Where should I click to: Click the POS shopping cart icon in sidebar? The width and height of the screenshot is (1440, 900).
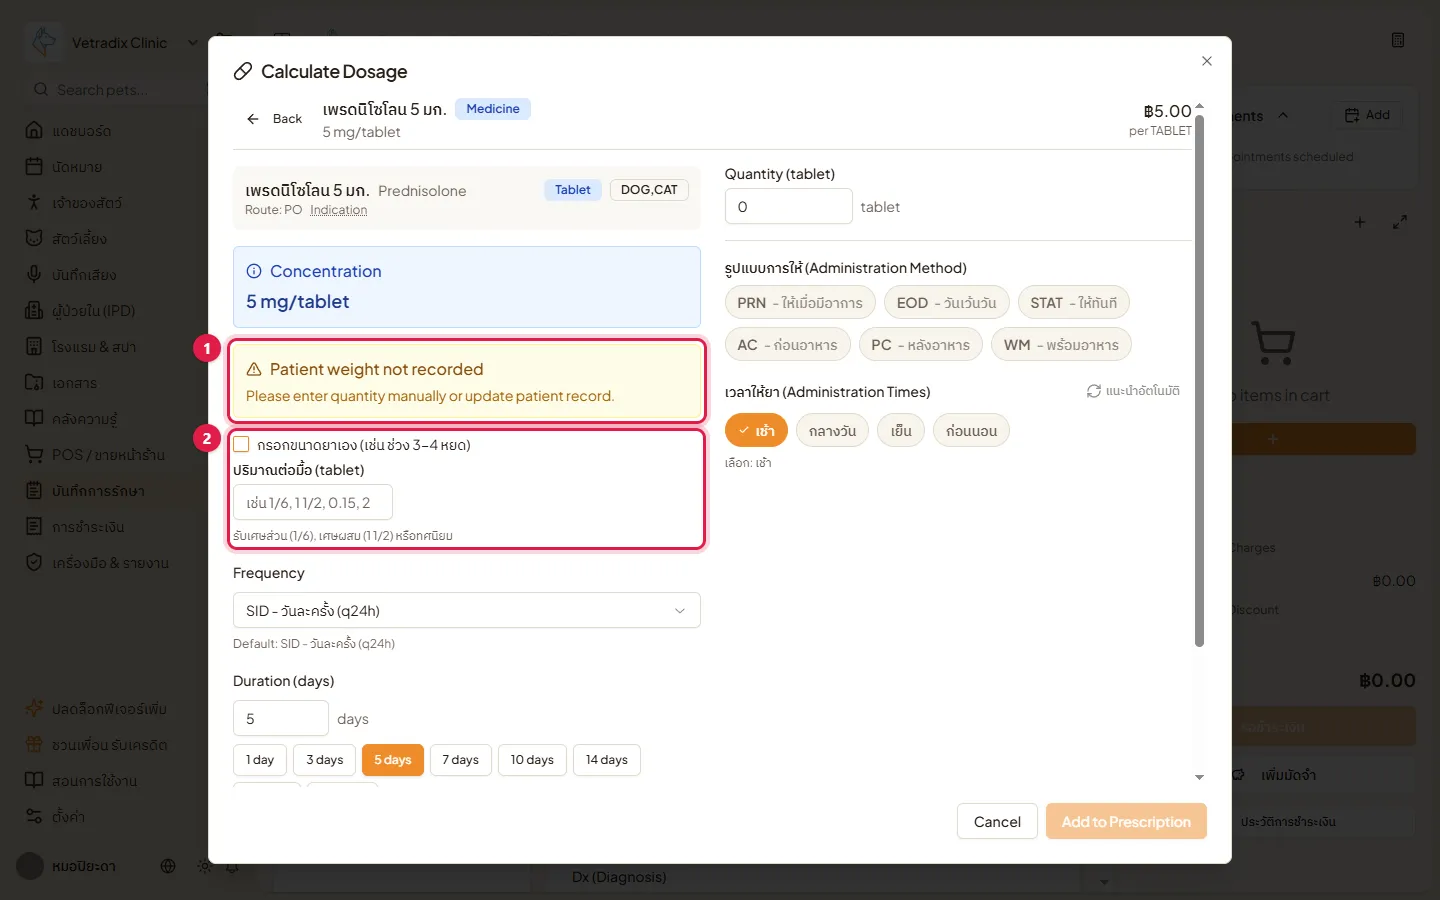[34, 454]
